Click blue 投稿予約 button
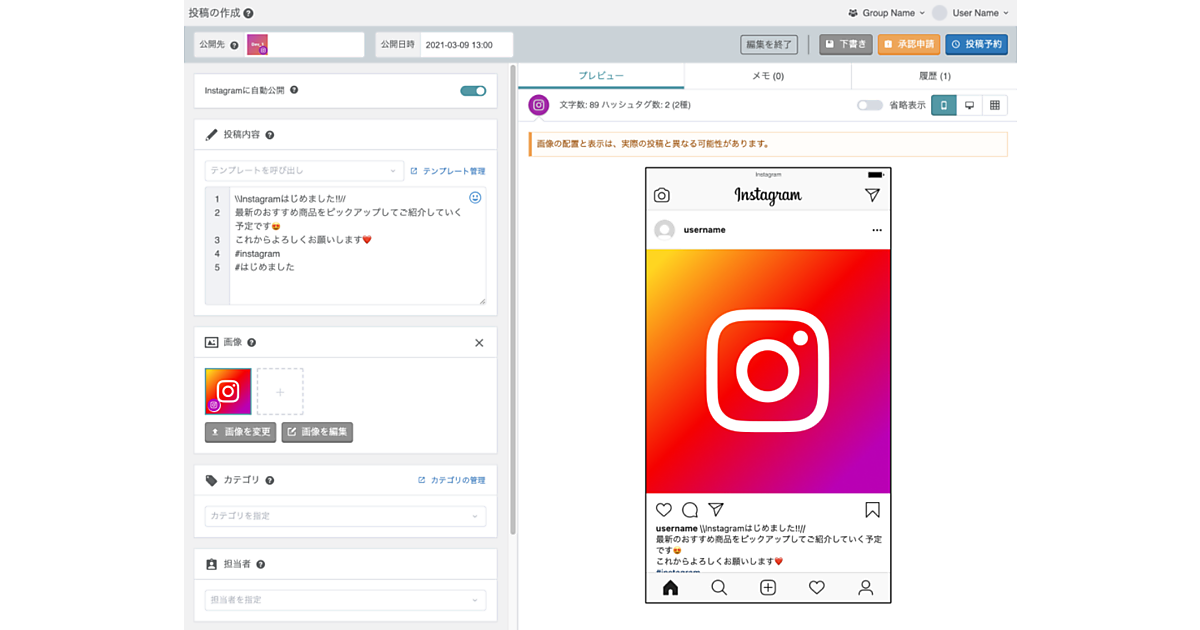The height and width of the screenshot is (630, 1200). tap(977, 44)
